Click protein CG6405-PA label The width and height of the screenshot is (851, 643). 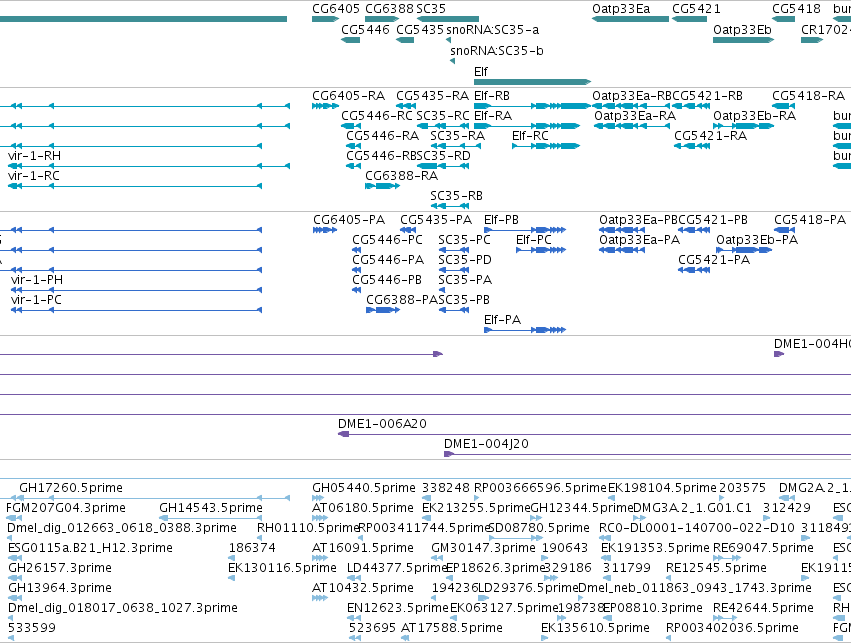click(x=349, y=220)
